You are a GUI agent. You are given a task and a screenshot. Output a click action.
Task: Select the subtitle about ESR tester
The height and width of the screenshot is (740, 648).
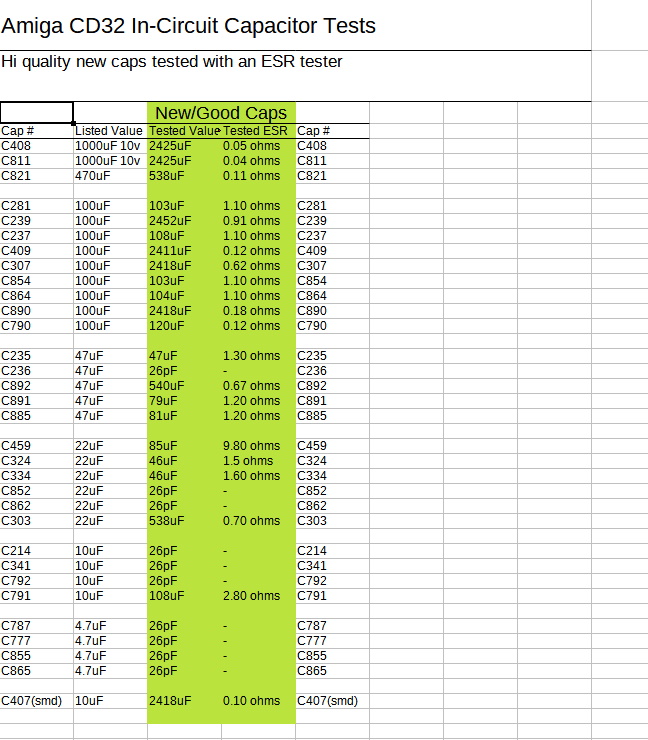coord(172,62)
